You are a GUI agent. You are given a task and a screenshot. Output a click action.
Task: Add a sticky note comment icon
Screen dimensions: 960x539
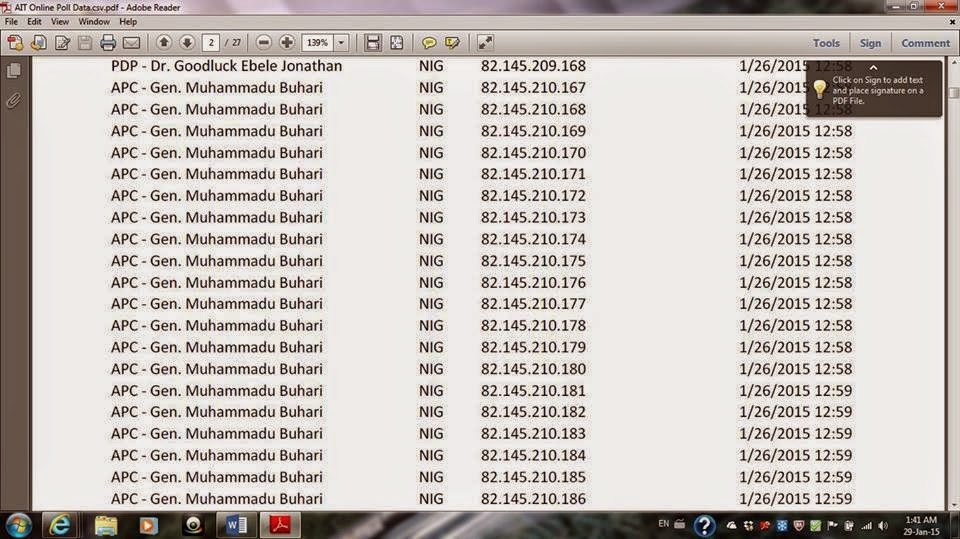pos(429,43)
